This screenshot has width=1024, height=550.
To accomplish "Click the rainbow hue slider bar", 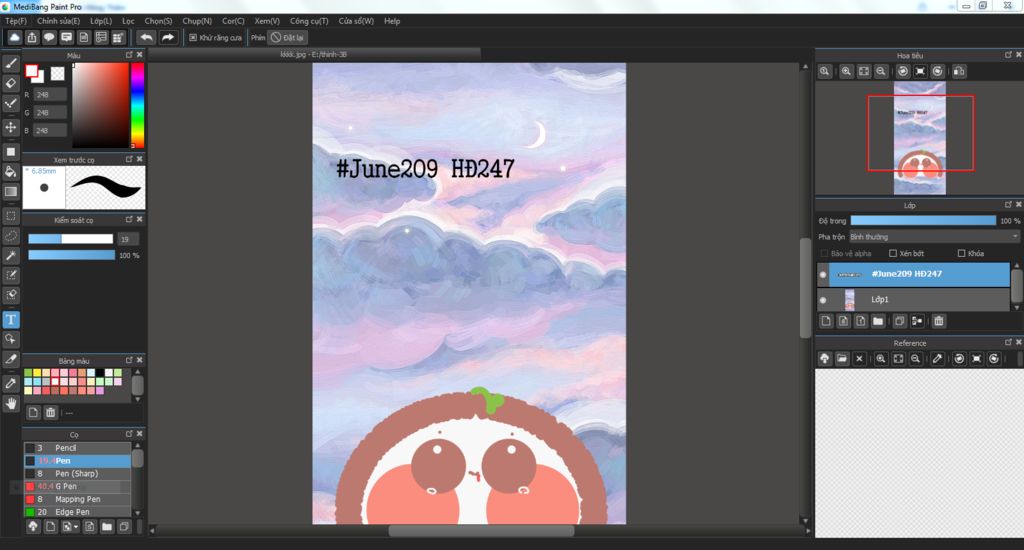I will click(x=137, y=105).
